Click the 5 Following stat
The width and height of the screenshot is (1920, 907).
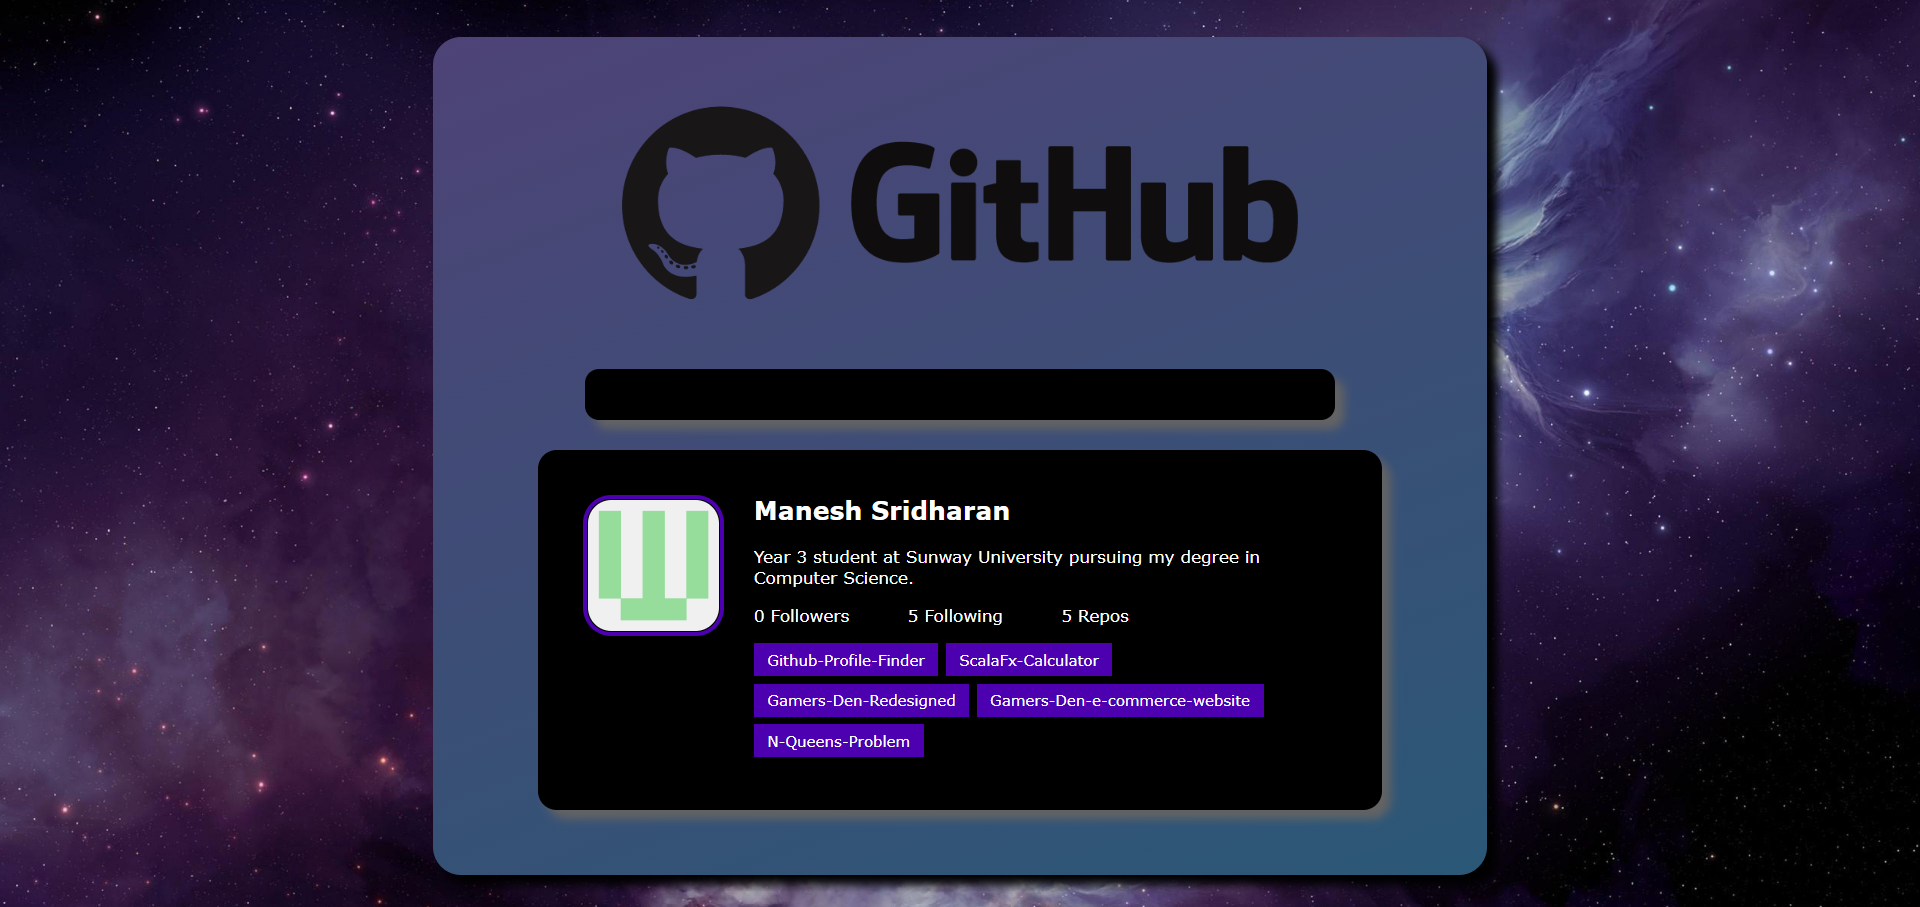[955, 616]
